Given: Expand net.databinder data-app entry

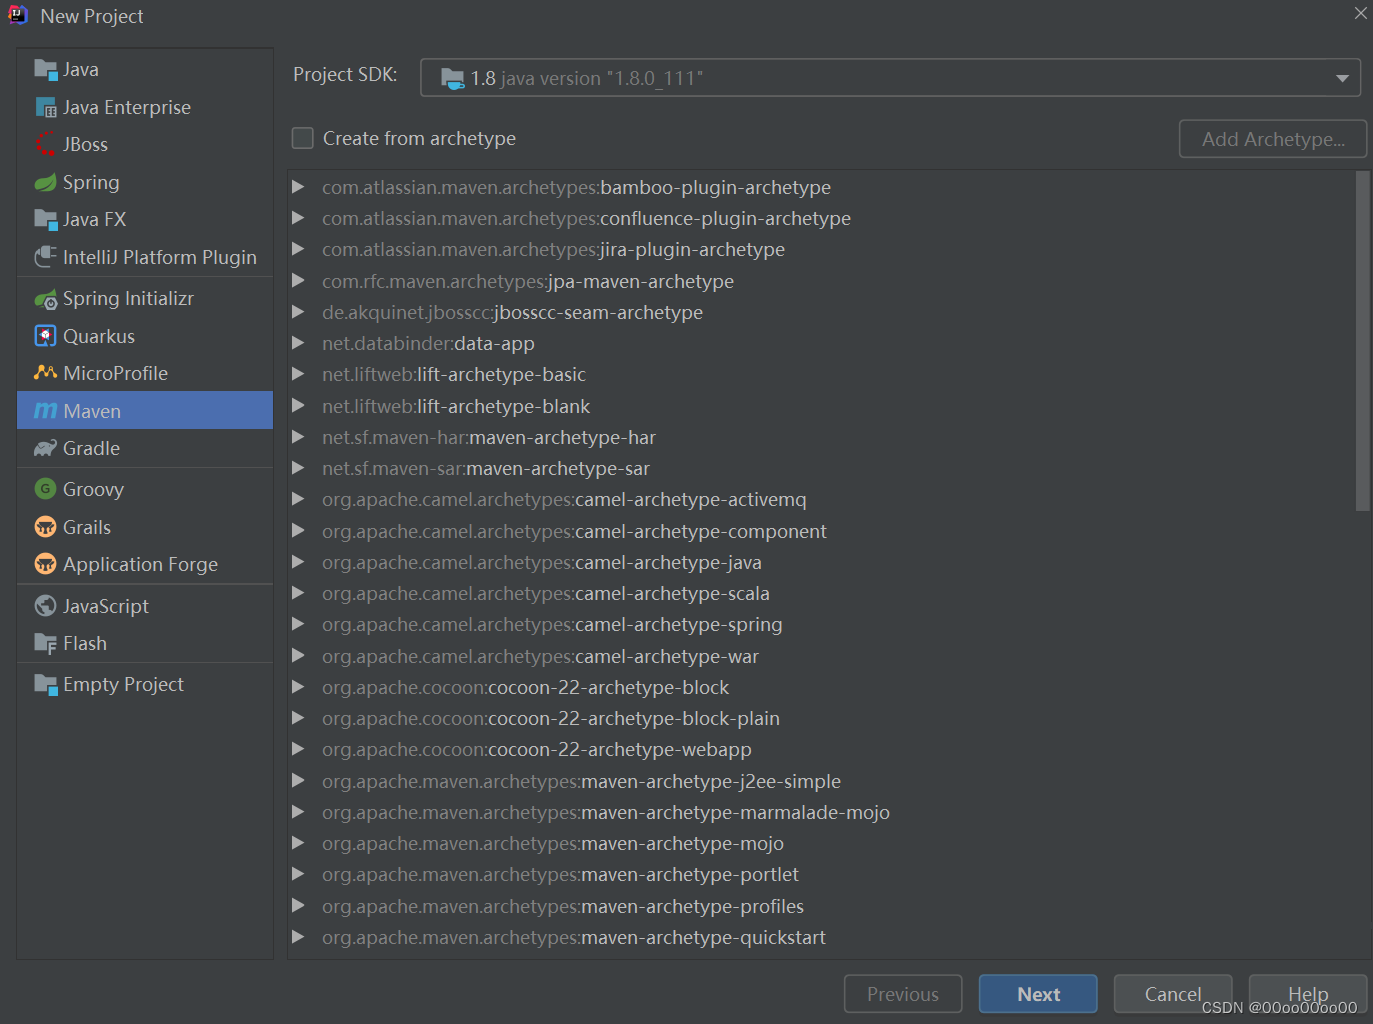Looking at the screenshot, I should click(298, 343).
